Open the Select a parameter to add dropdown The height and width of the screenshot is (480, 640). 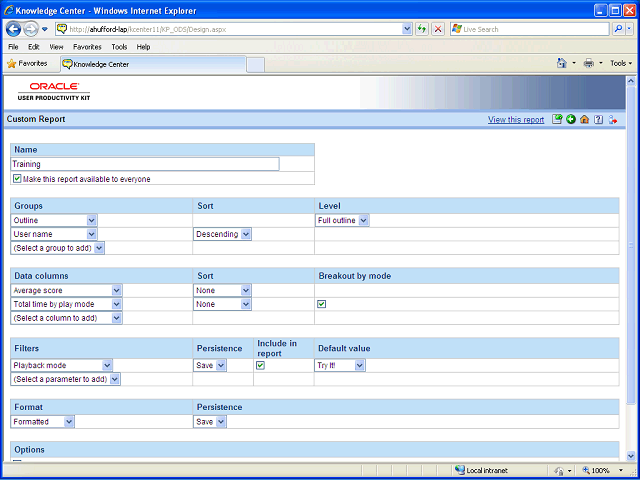tap(66, 379)
